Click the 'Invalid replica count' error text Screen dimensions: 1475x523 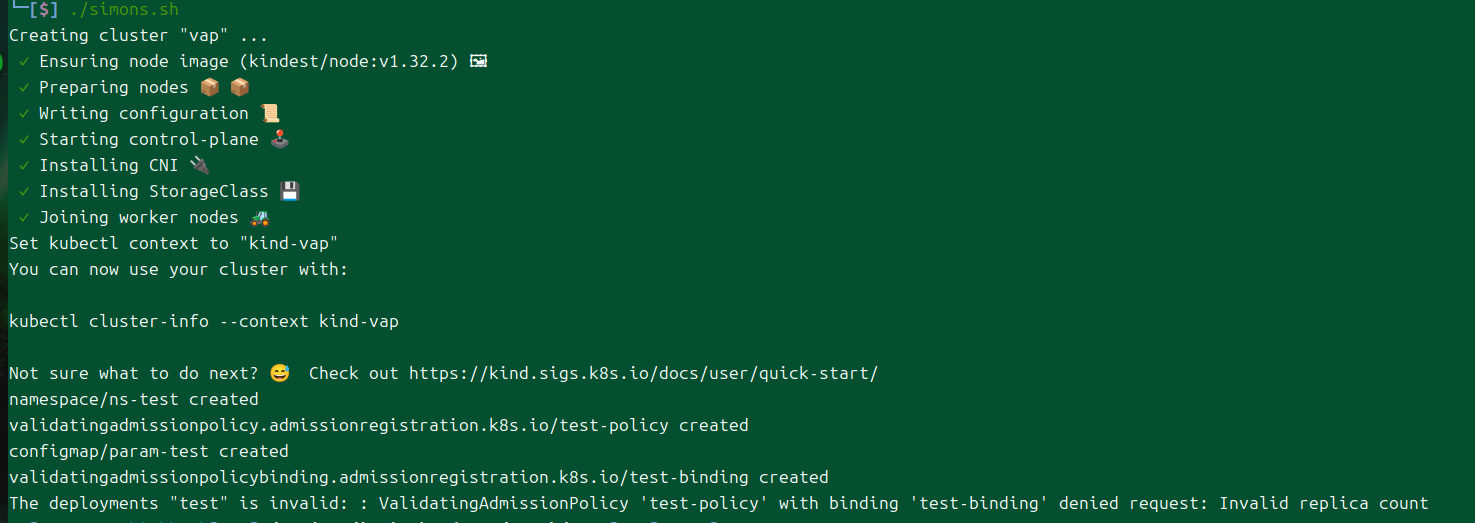(1323, 503)
